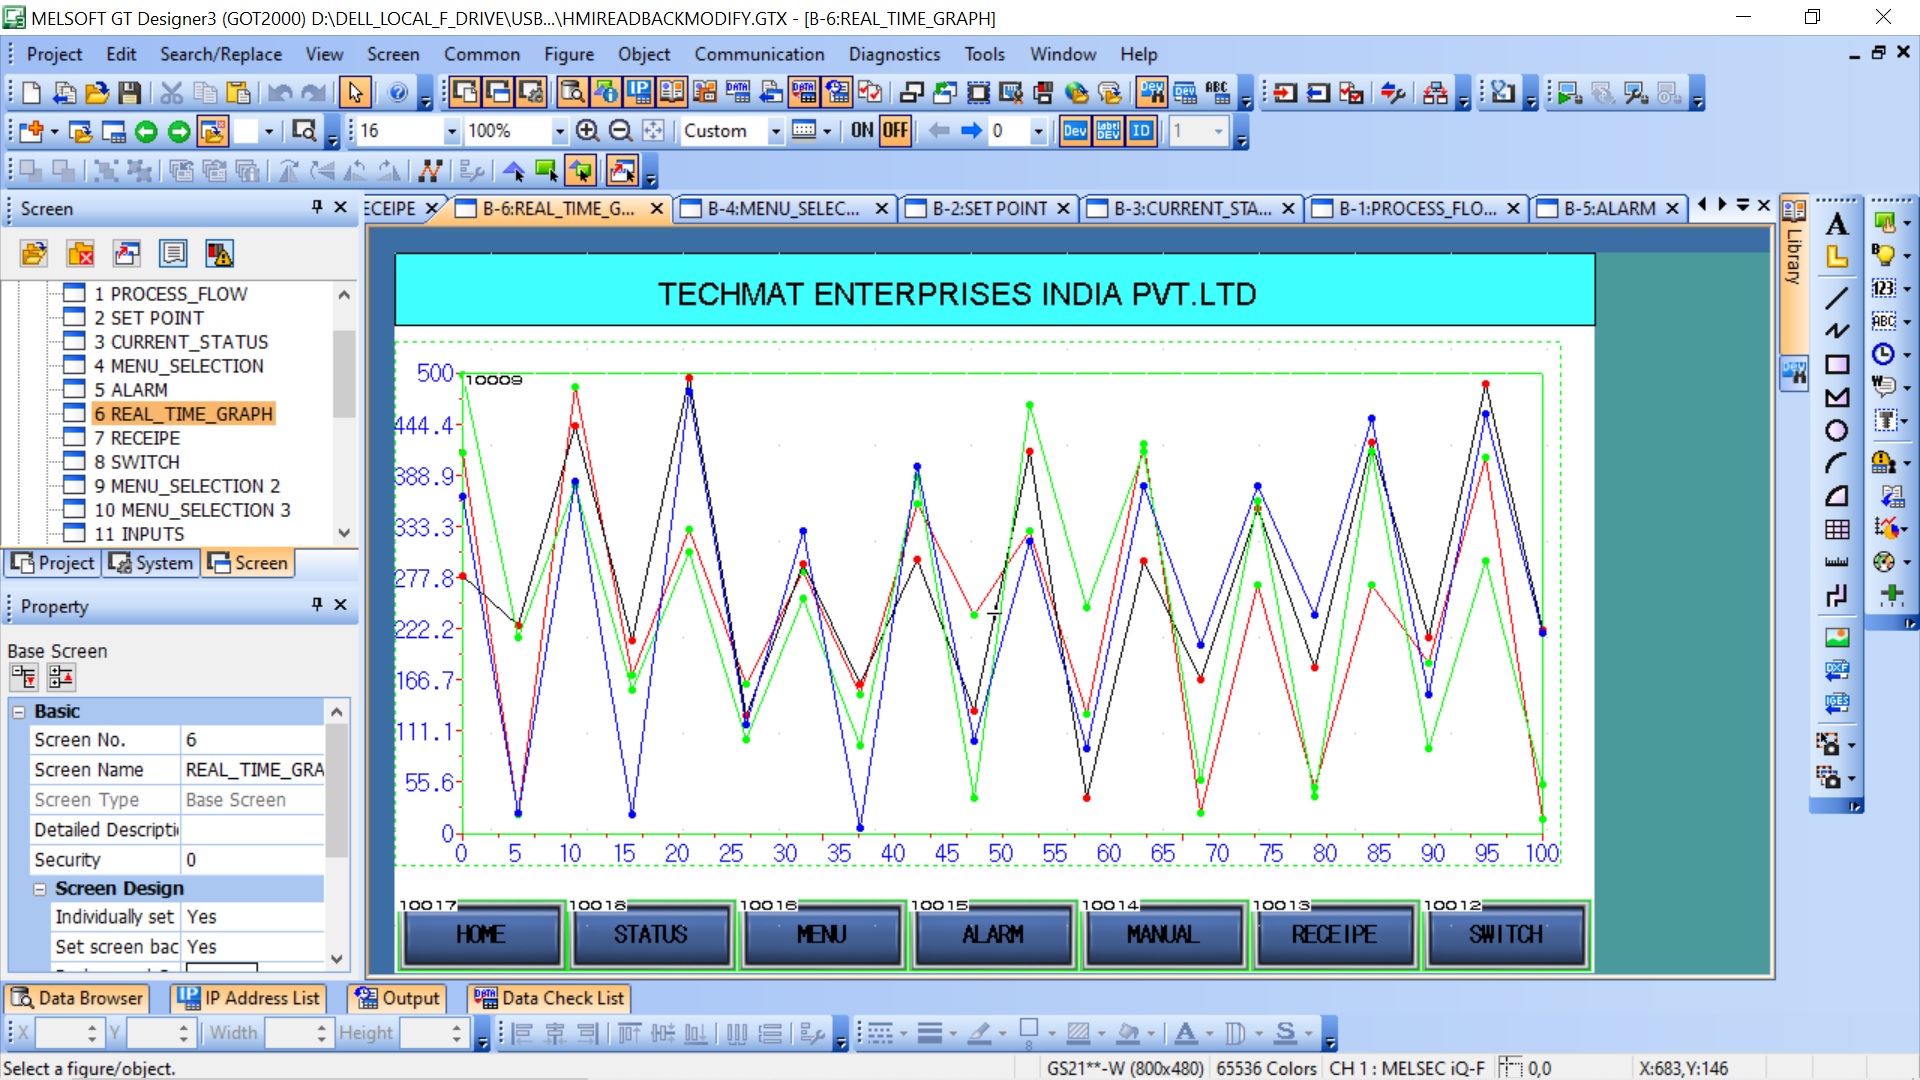Screen dimensions: 1920x1080
Task: Switch to the B-5:ALARM tab
Action: (x=1609, y=208)
